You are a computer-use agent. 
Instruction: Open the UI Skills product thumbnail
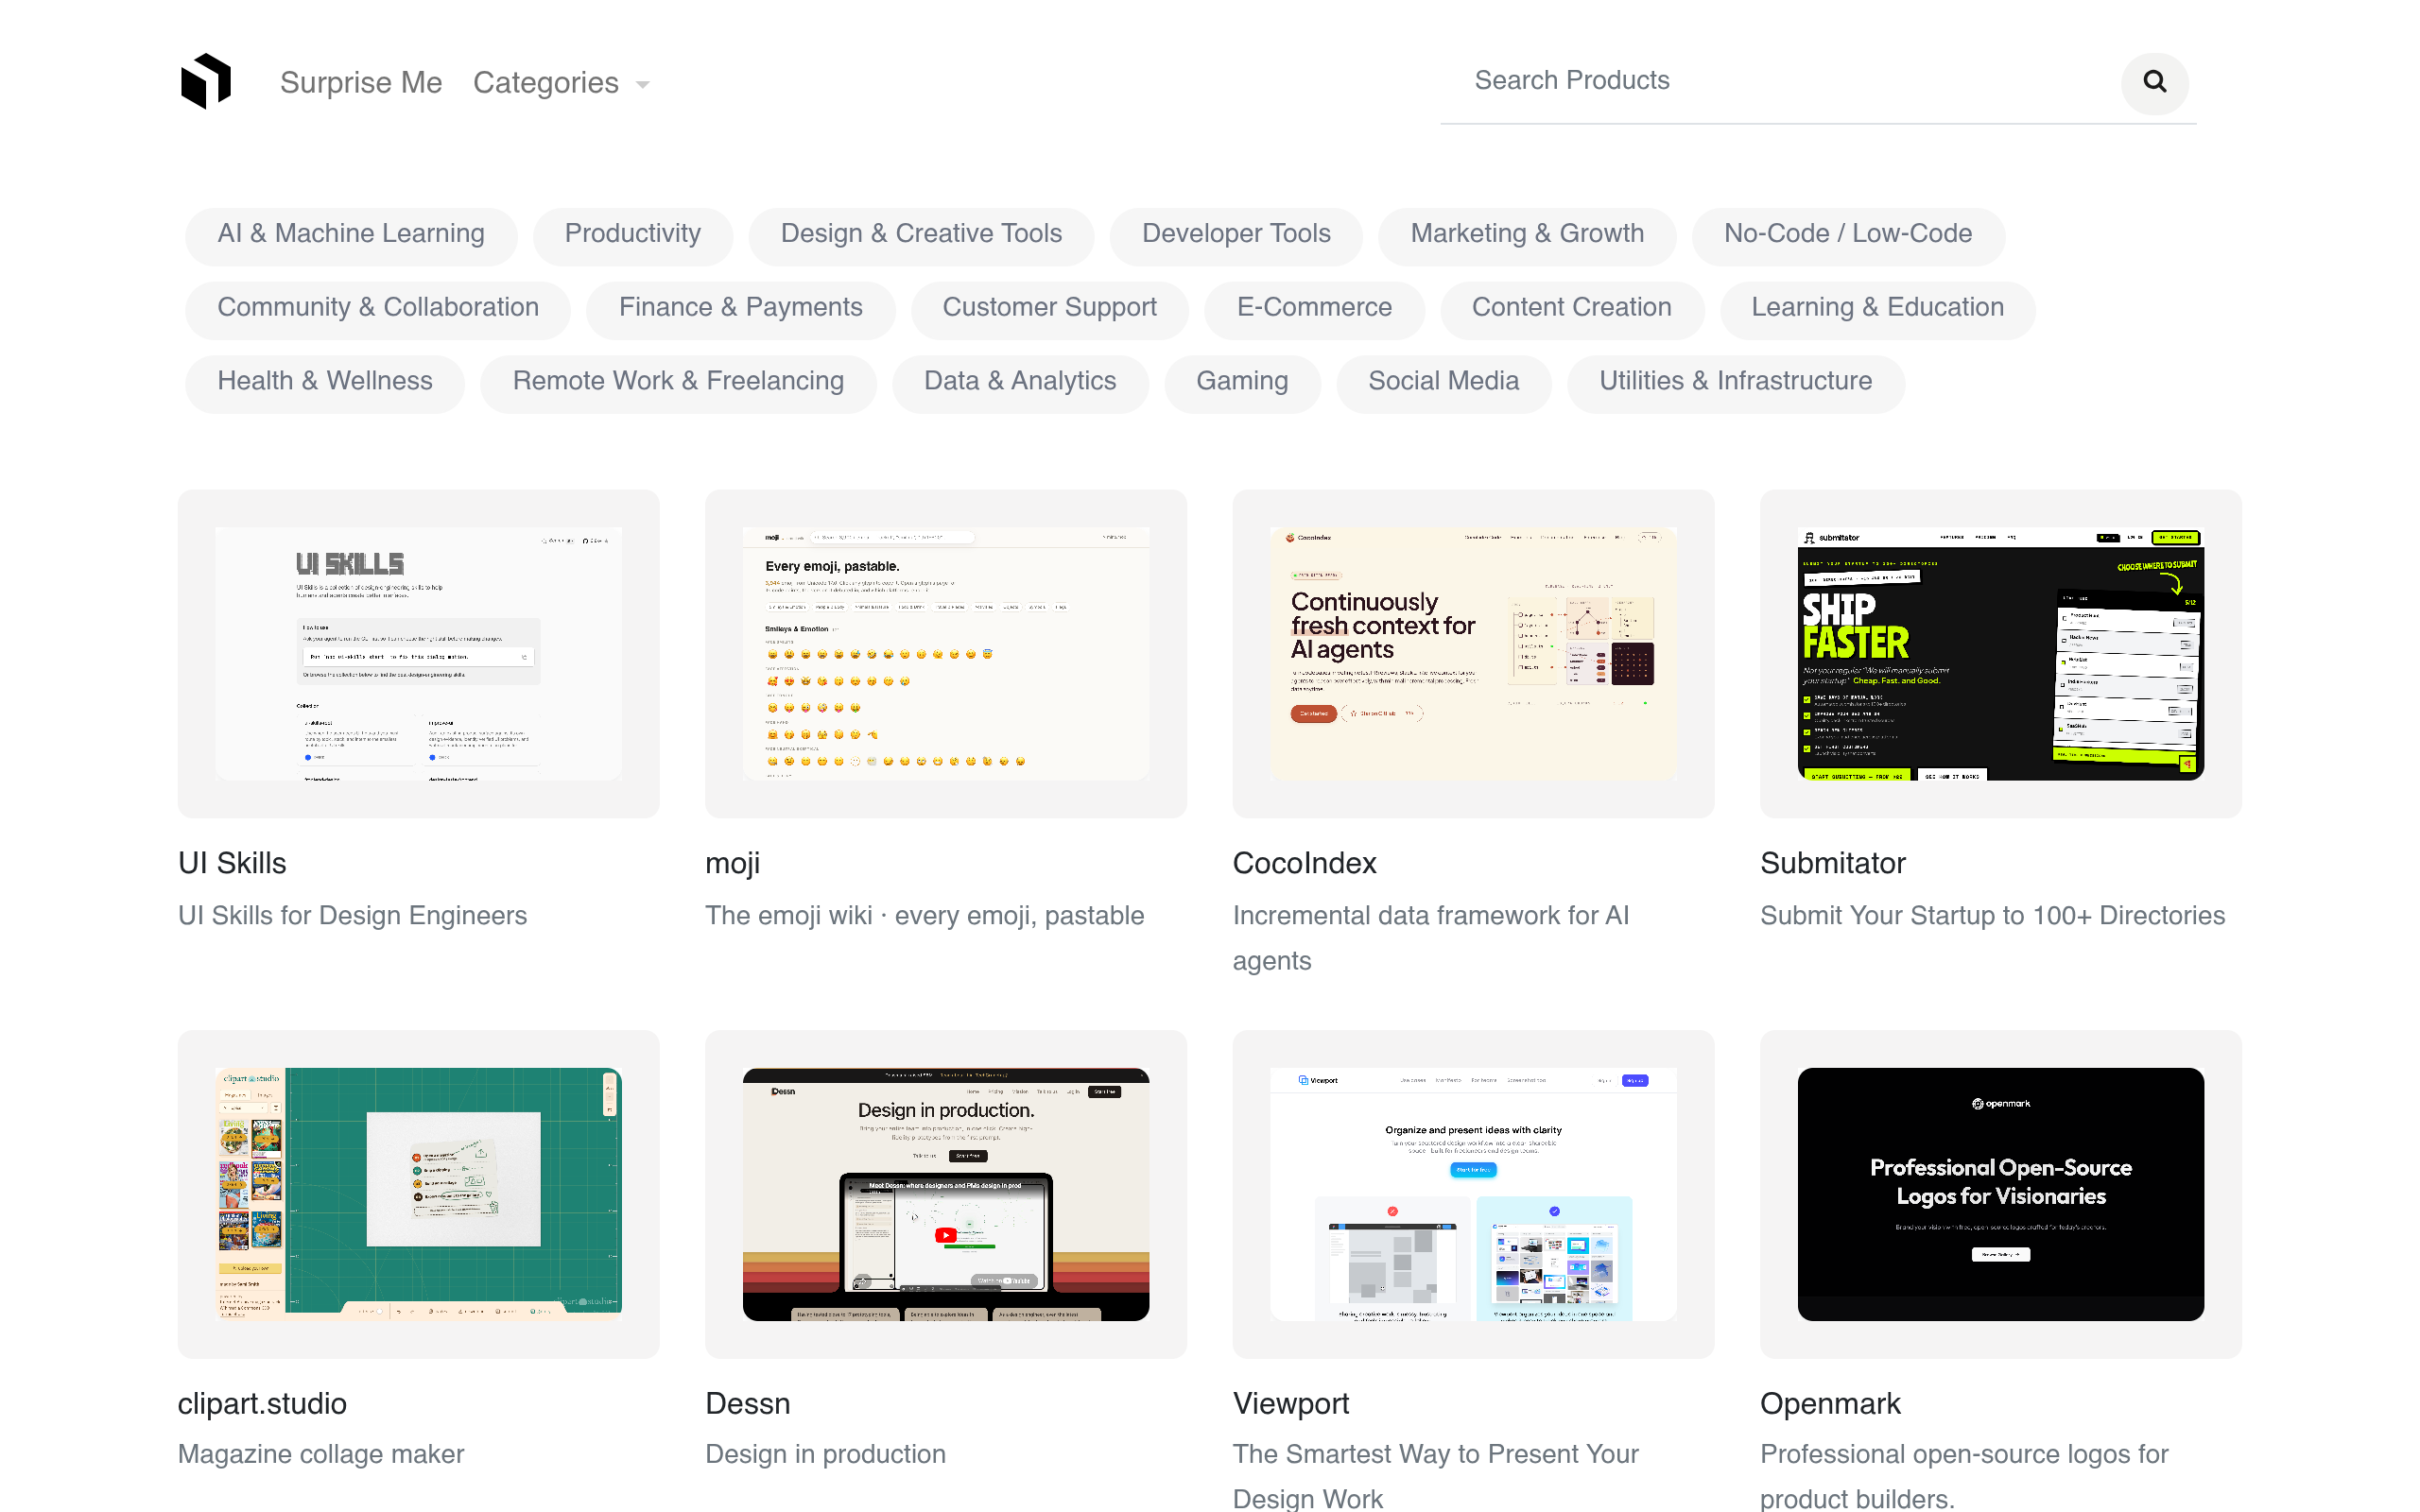click(x=418, y=654)
